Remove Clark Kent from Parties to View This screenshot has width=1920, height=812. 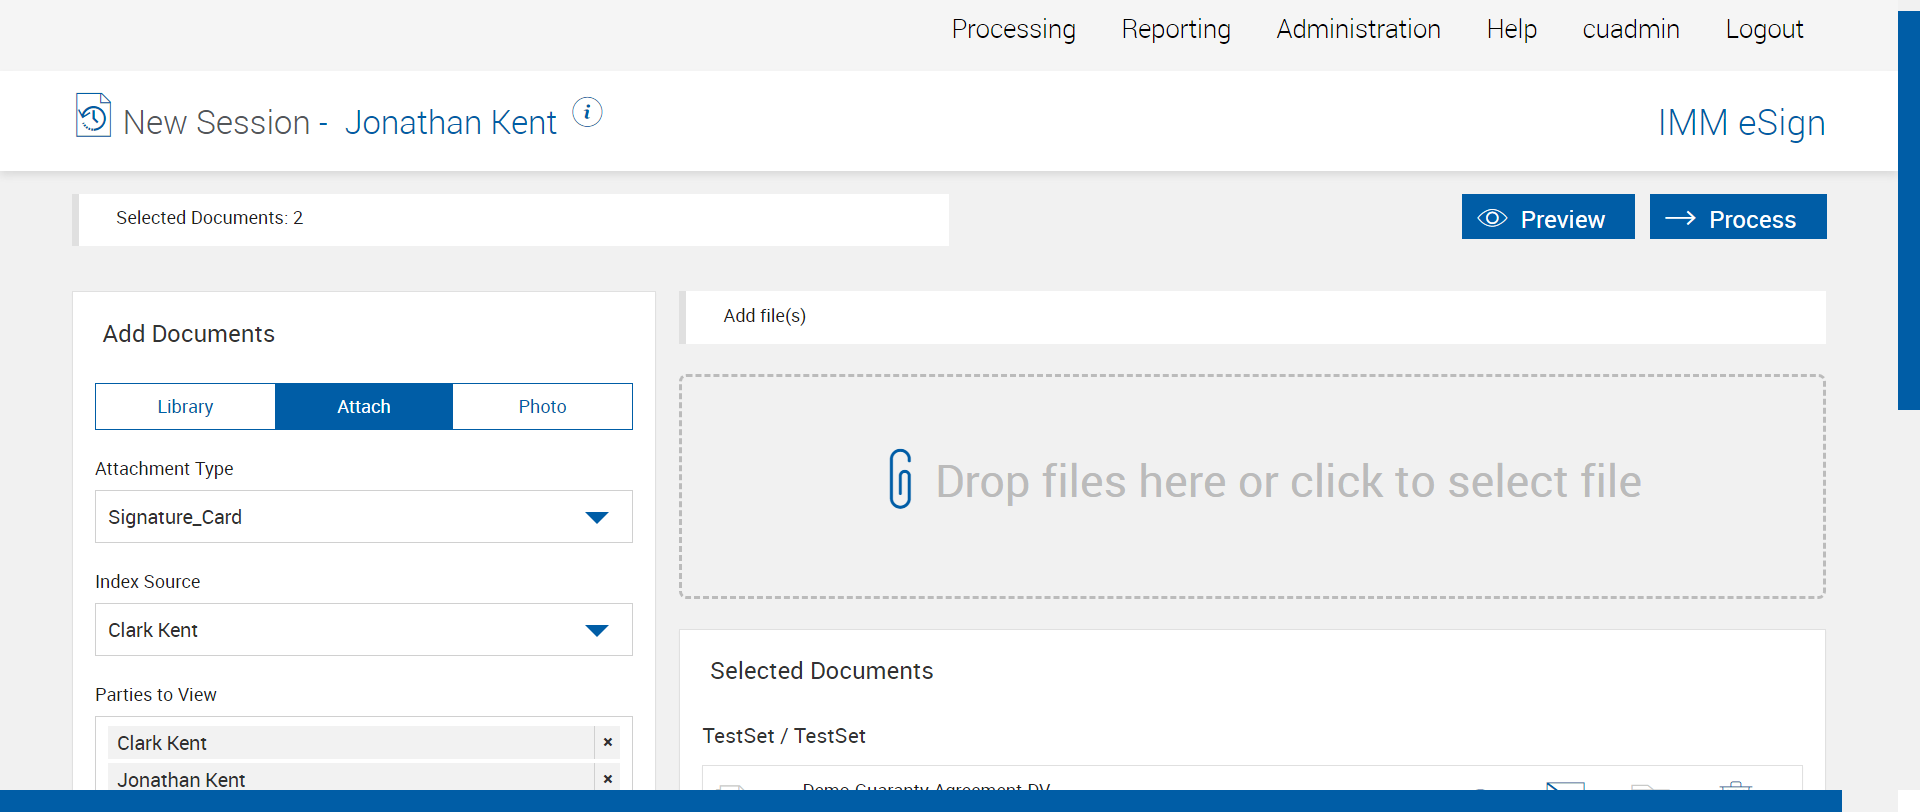point(607,742)
